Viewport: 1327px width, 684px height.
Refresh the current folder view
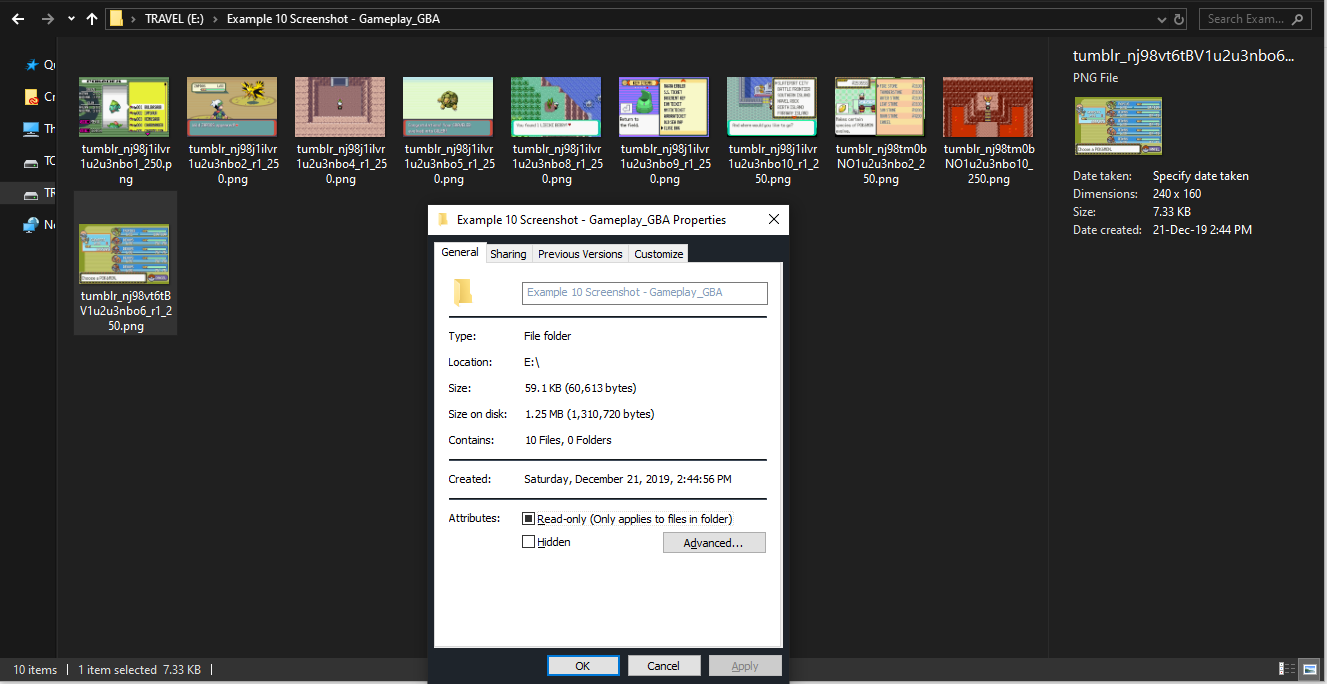(x=1180, y=19)
